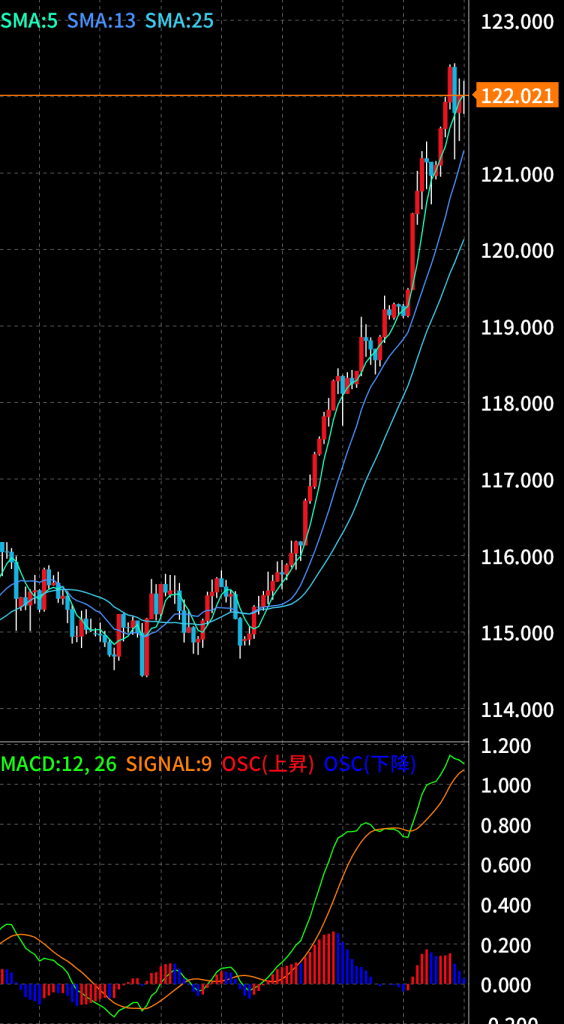This screenshot has height=1024, width=564.
Task: Click the 0.200 MACD axis label
Action: click(506, 946)
